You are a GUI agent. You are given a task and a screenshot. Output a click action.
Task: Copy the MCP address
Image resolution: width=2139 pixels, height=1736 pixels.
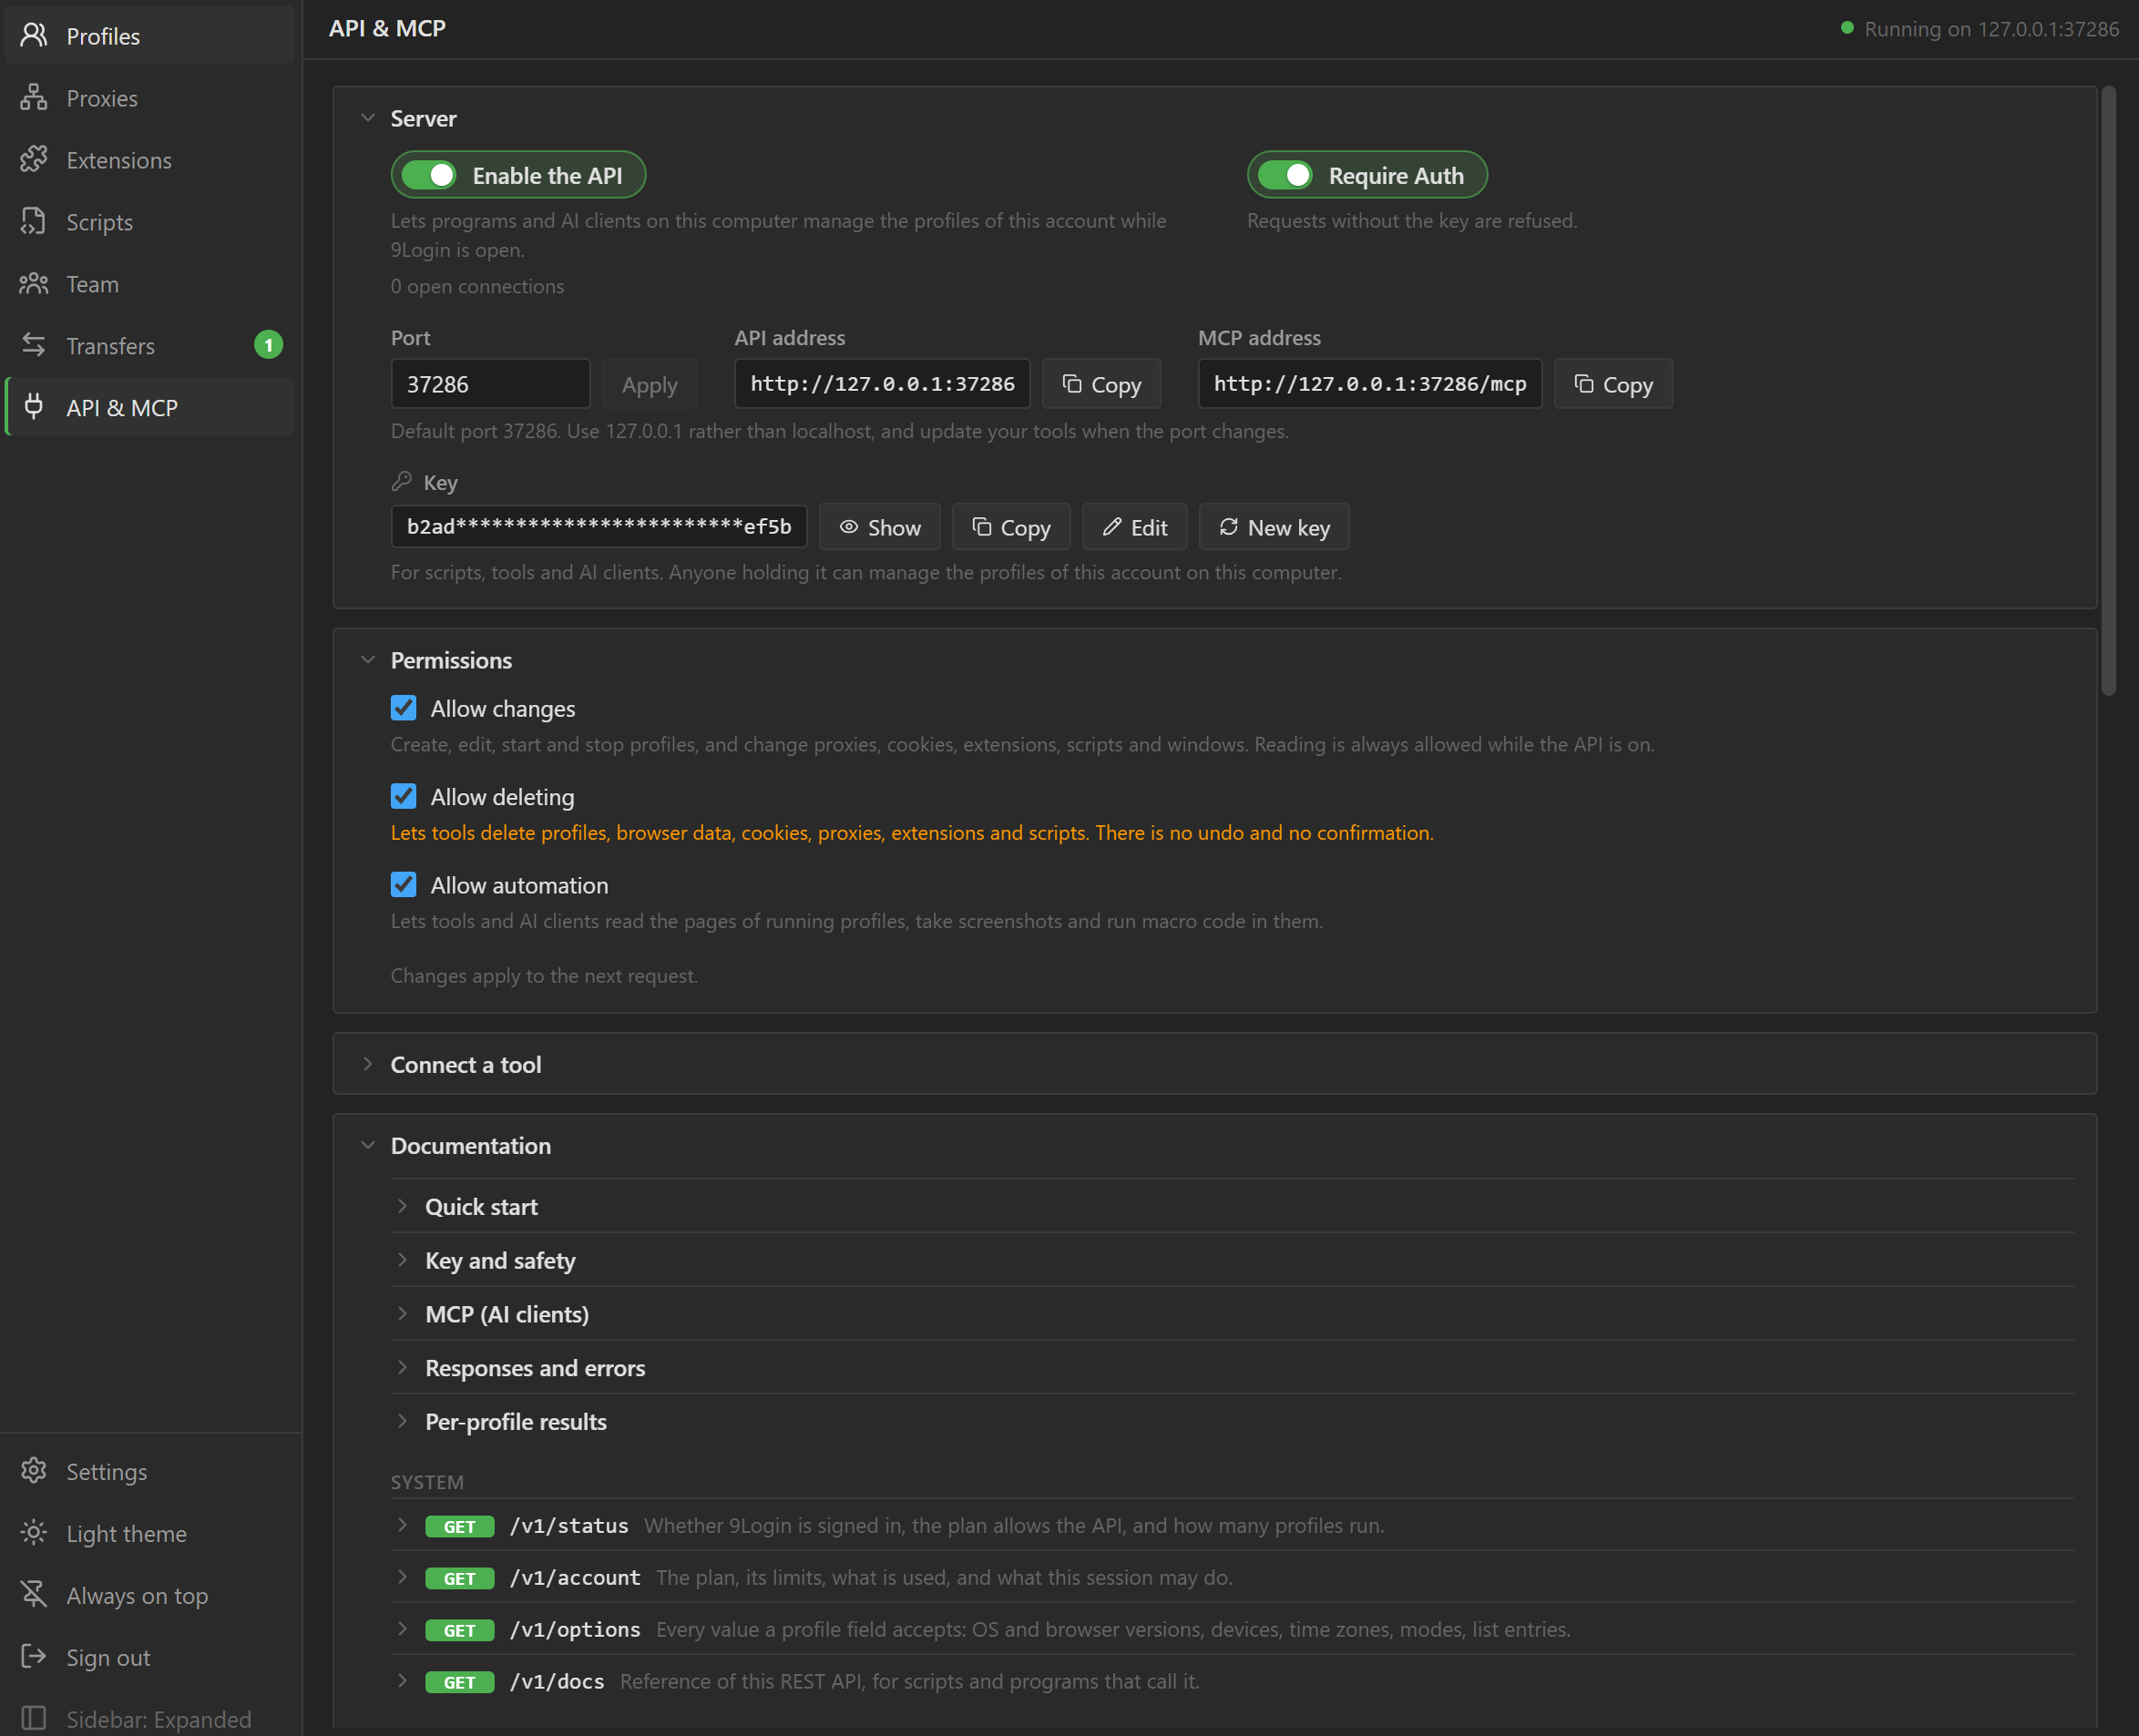coord(1613,384)
